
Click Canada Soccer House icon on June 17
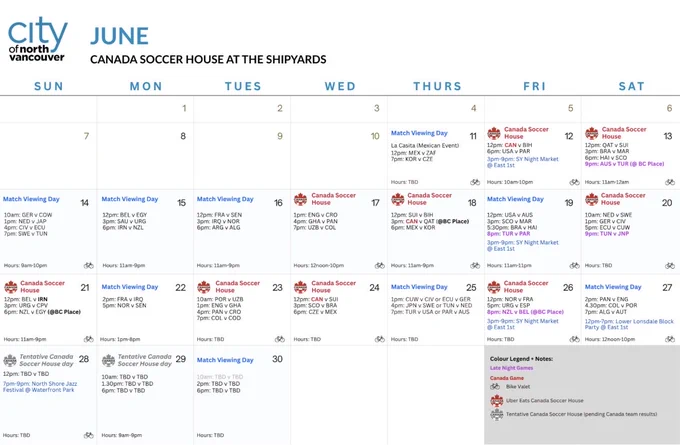point(301,200)
